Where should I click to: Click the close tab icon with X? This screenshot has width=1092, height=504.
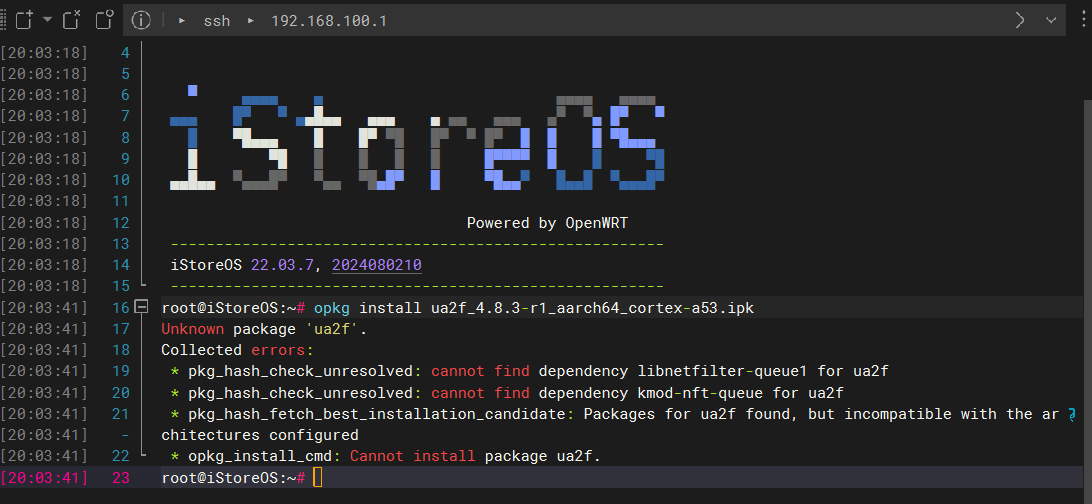pos(71,19)
